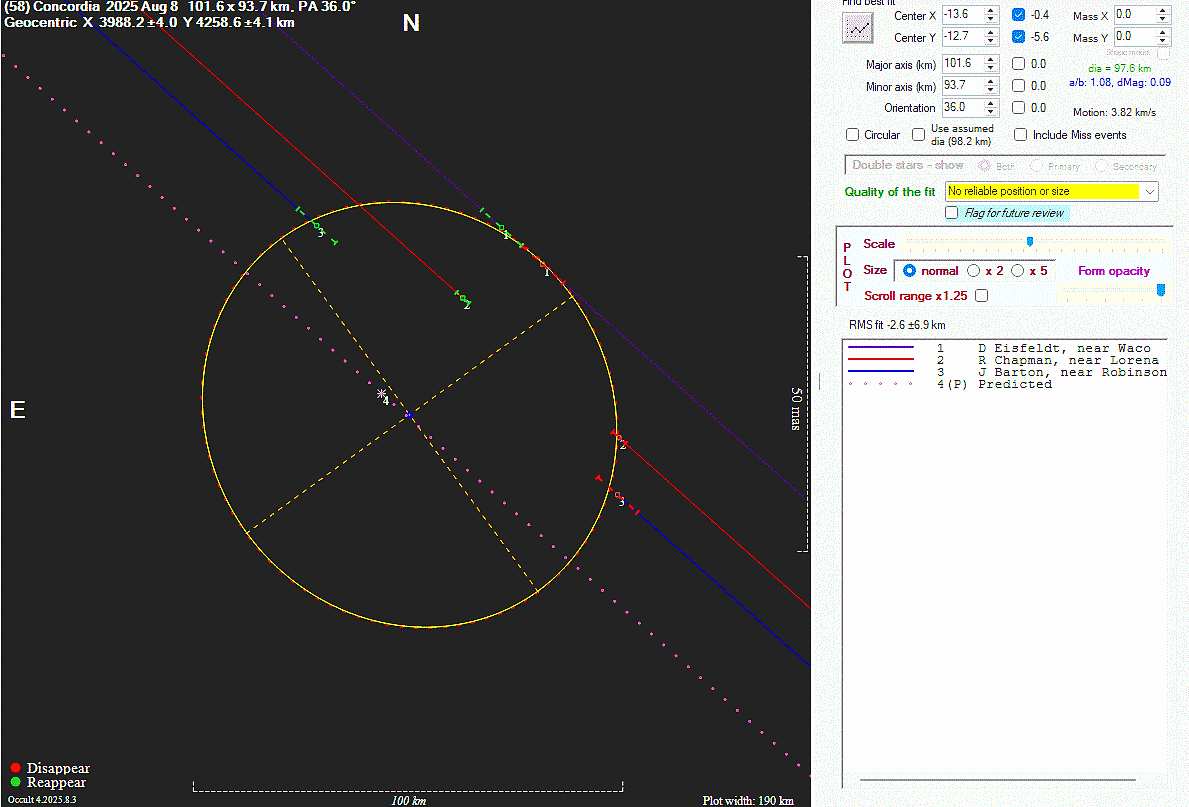
Task: Uncheck the Center Y fit checkbox
Action: click(1018, 36)
